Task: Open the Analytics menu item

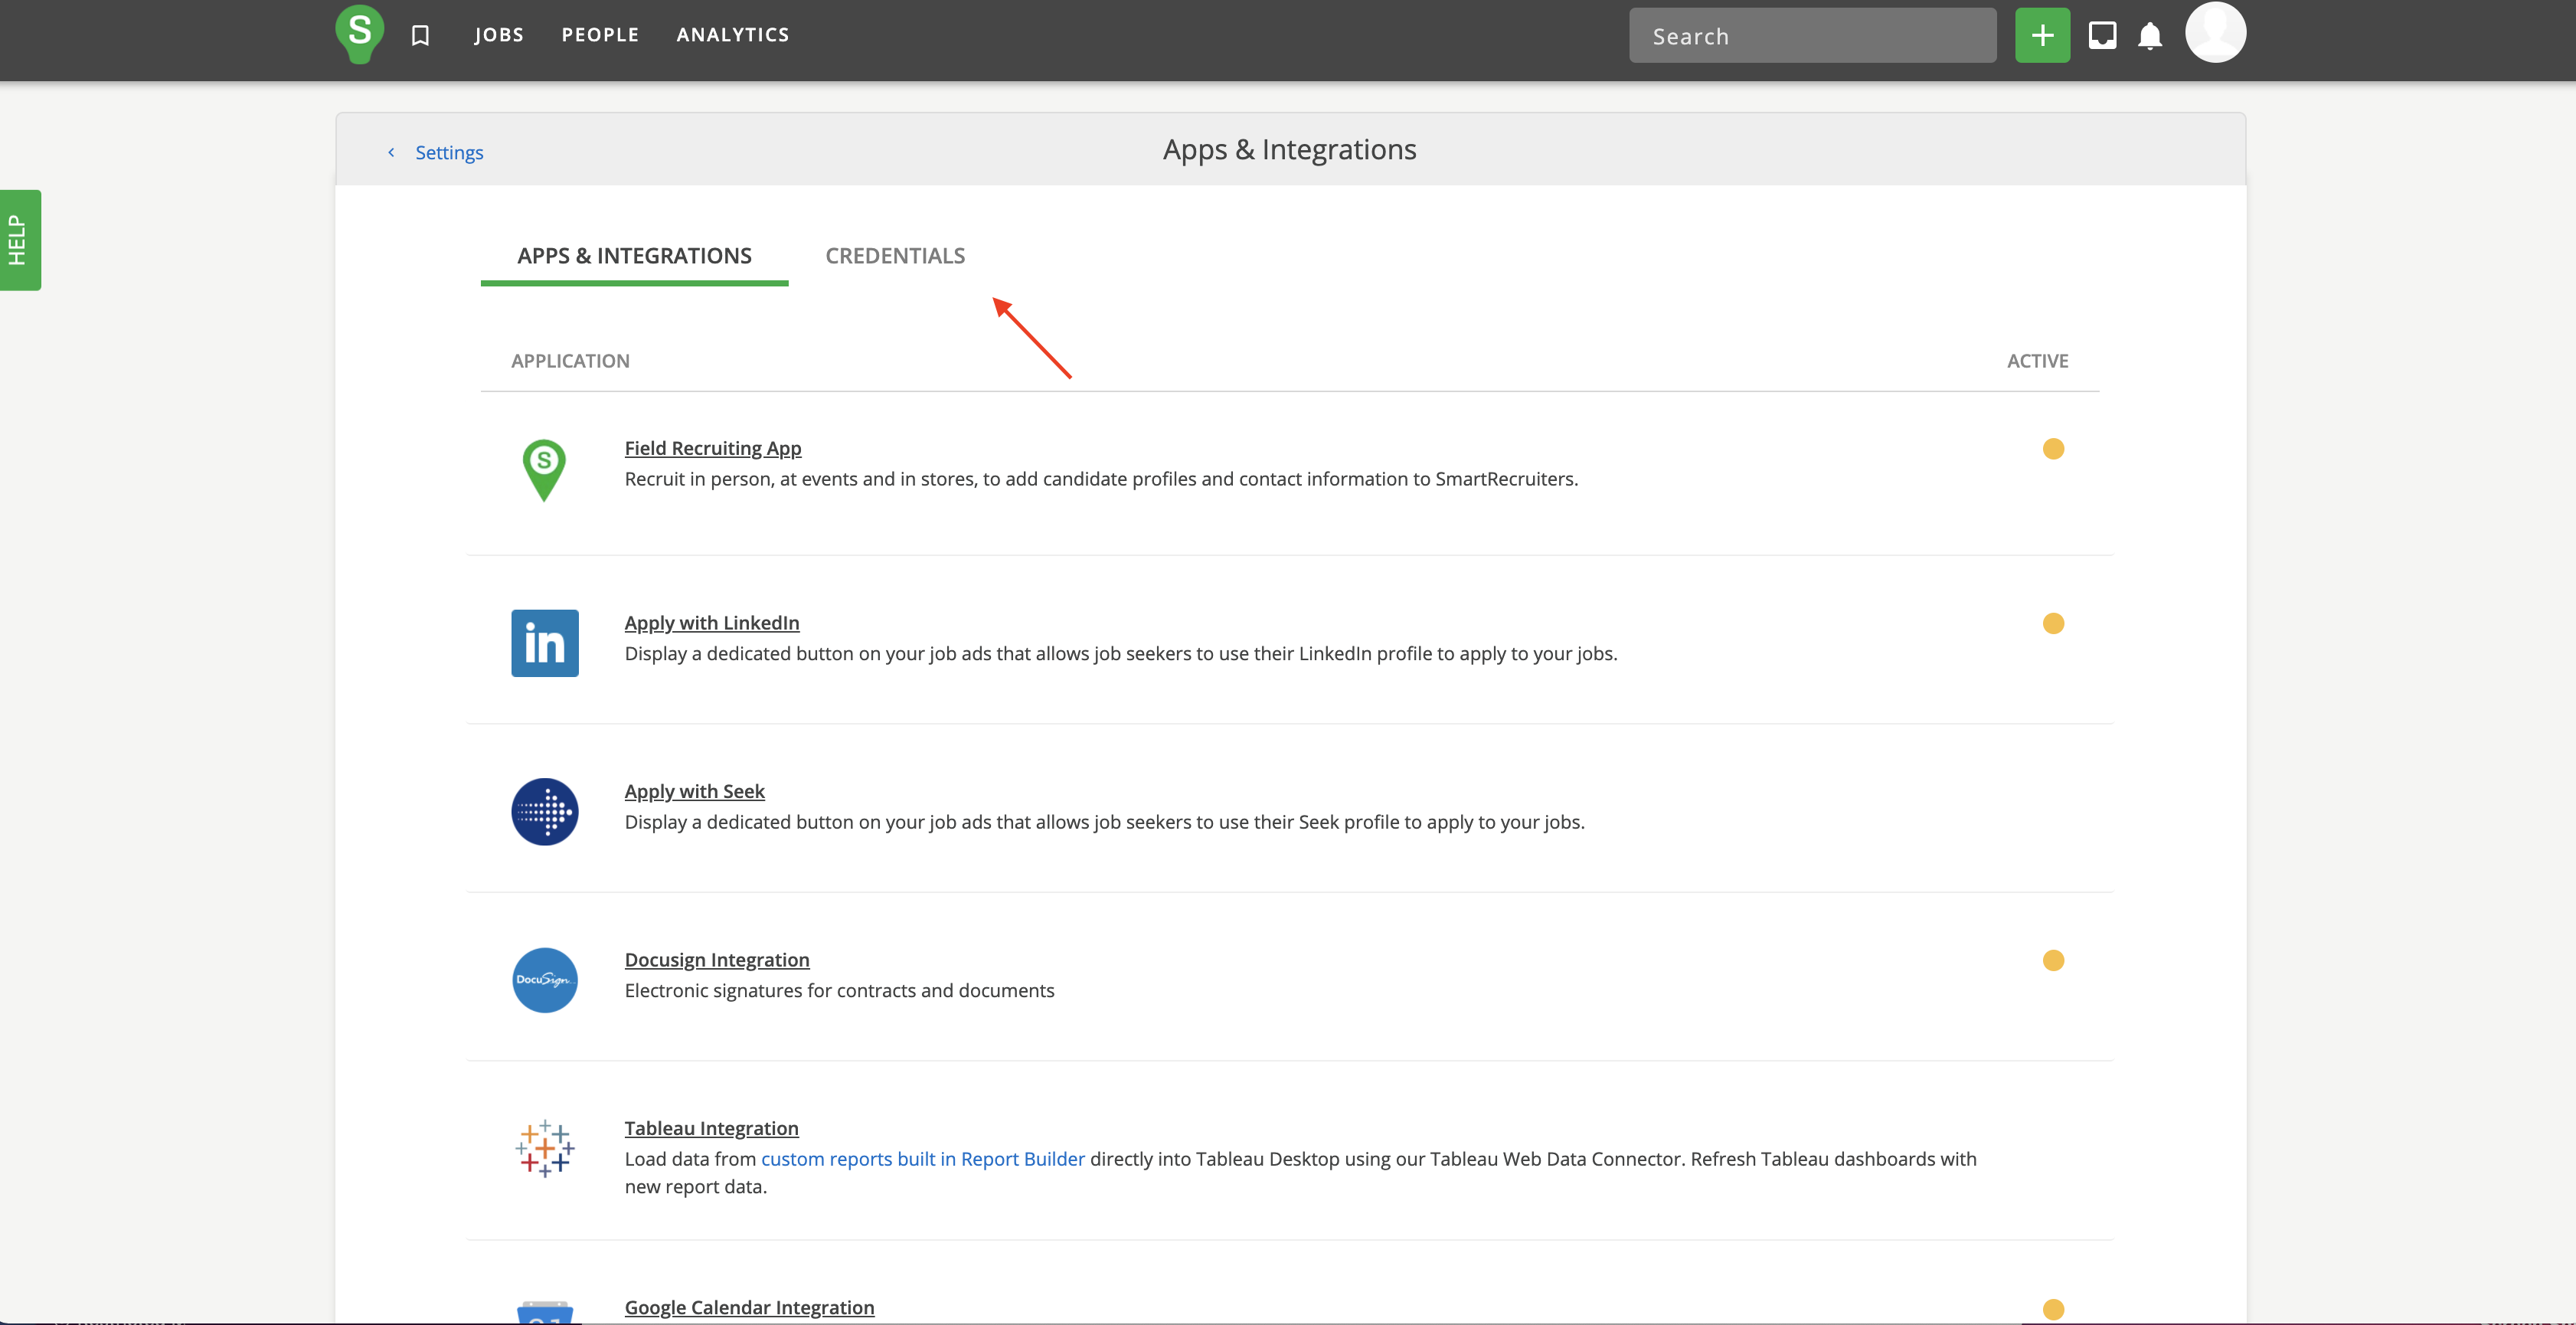Action: coord(732,35)
